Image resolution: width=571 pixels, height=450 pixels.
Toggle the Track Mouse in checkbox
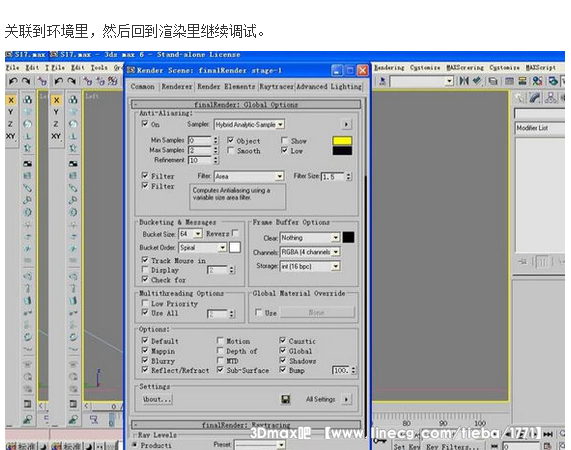tap(145, 260)
